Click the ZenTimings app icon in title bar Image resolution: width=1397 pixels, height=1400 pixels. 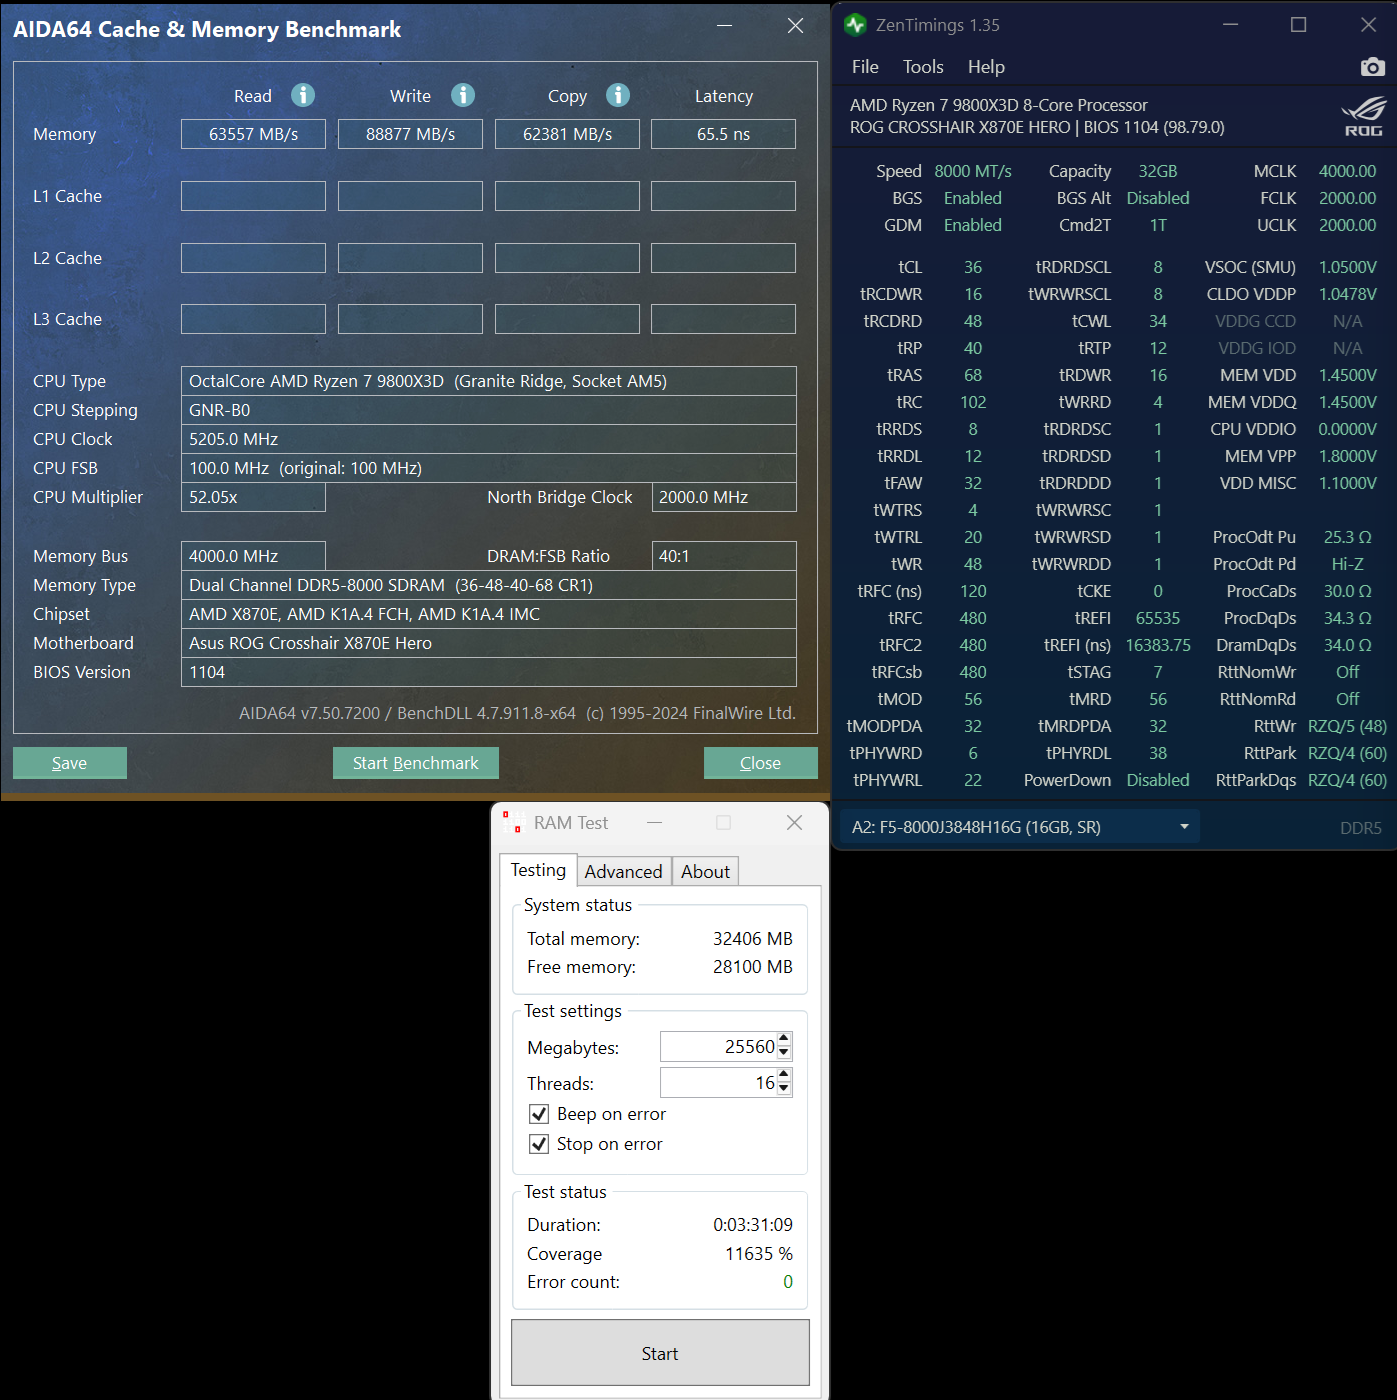pos(855,24)
